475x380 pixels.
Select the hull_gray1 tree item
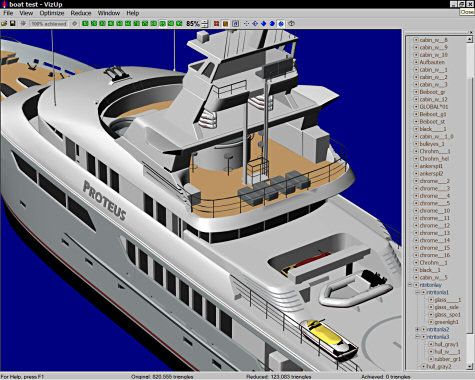coord(447,344)
